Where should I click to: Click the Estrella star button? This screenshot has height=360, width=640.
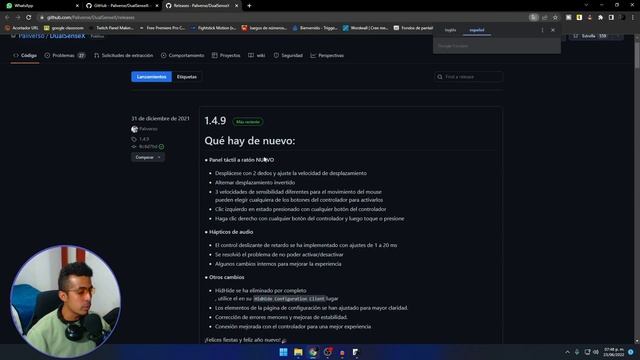coord(590,36)
